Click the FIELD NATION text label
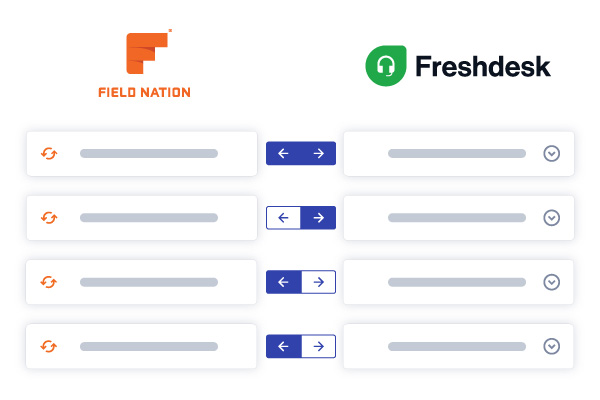Image resolution: width=600 pixels, height=400 pixels. pyautogui.click(x=144, y=92)
